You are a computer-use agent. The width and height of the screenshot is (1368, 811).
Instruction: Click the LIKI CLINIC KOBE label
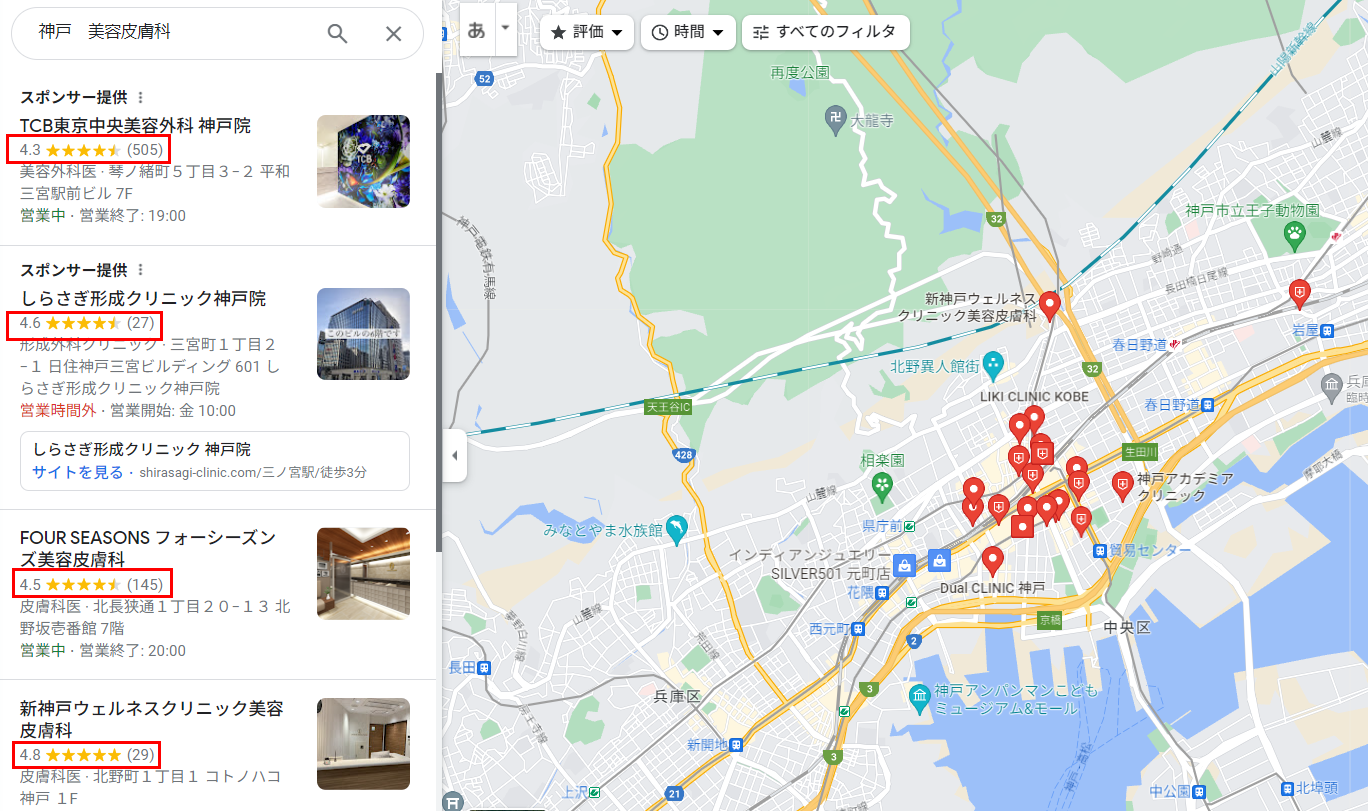coord(1035,397)
